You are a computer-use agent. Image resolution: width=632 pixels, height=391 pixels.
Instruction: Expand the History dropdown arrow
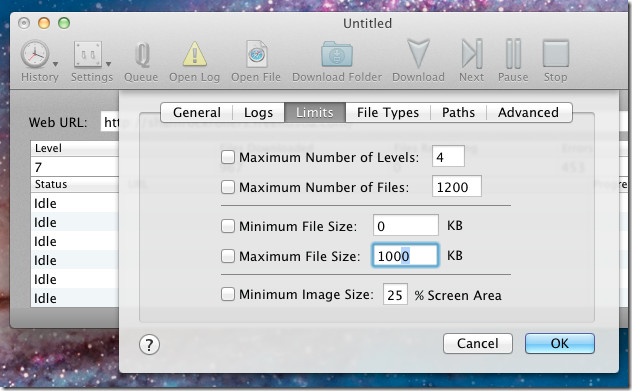[56, 64]
